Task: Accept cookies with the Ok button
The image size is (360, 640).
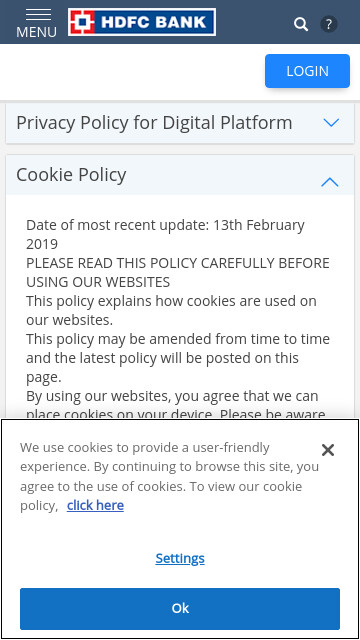Action: 180,609
